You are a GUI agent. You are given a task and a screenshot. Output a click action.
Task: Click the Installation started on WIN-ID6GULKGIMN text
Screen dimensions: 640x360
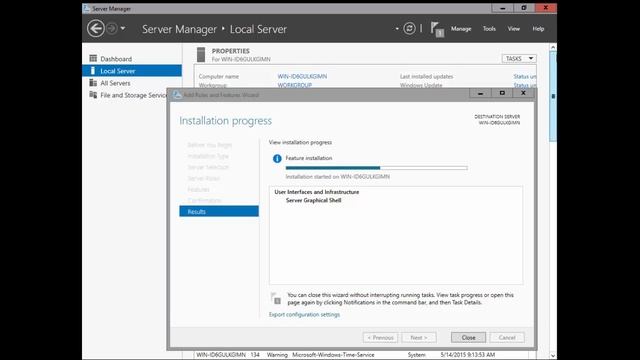coord(338,177)
